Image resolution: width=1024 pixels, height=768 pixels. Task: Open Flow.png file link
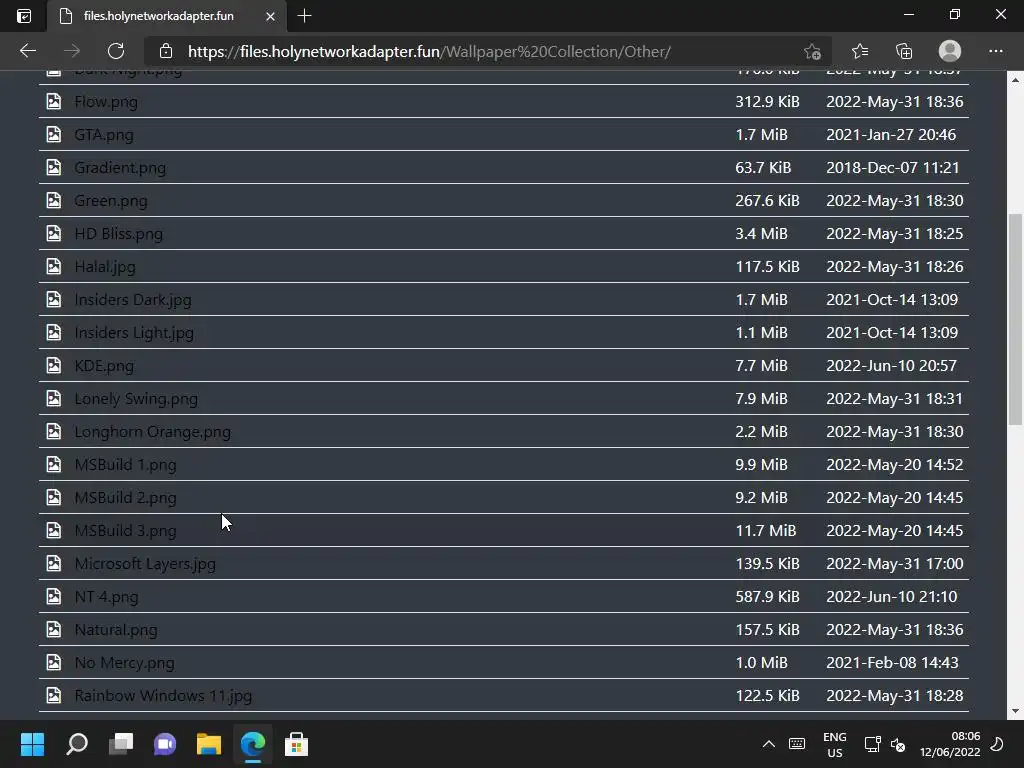point(106,102)
